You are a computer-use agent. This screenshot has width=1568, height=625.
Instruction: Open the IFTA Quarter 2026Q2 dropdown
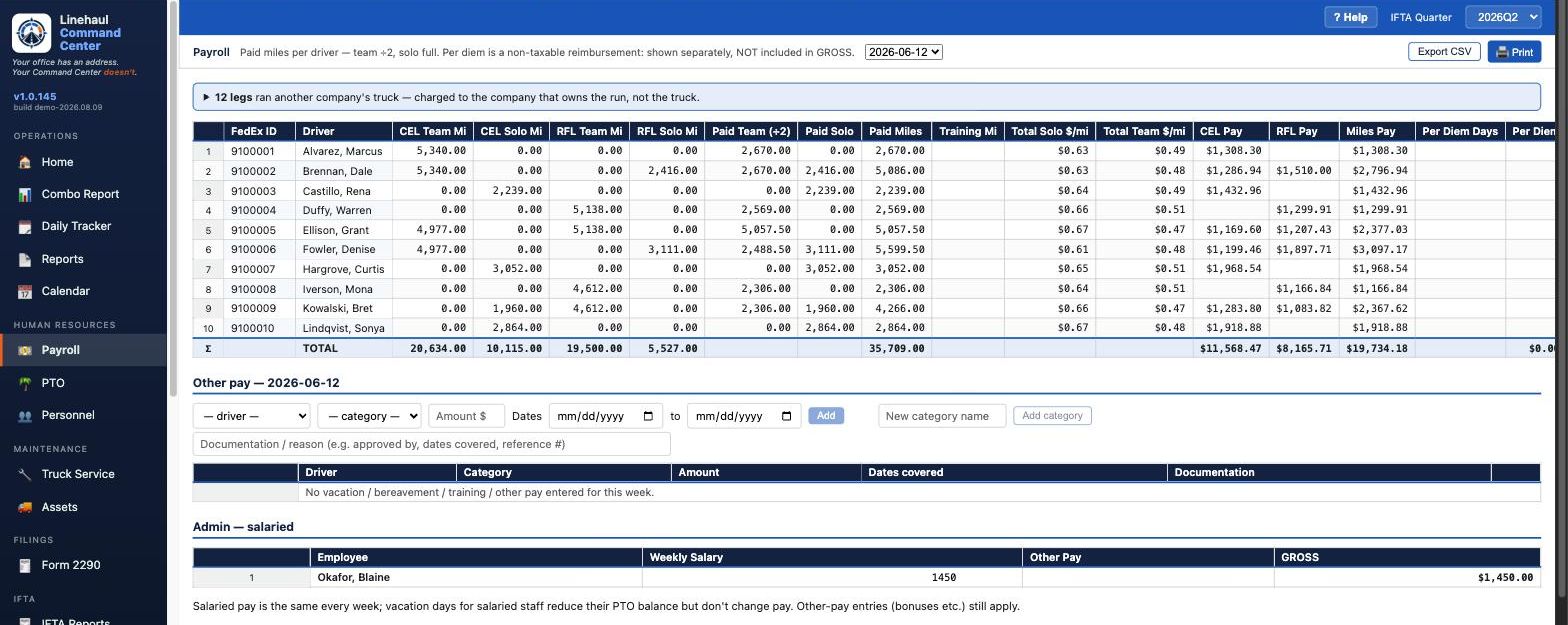[x=1503, y=17]
